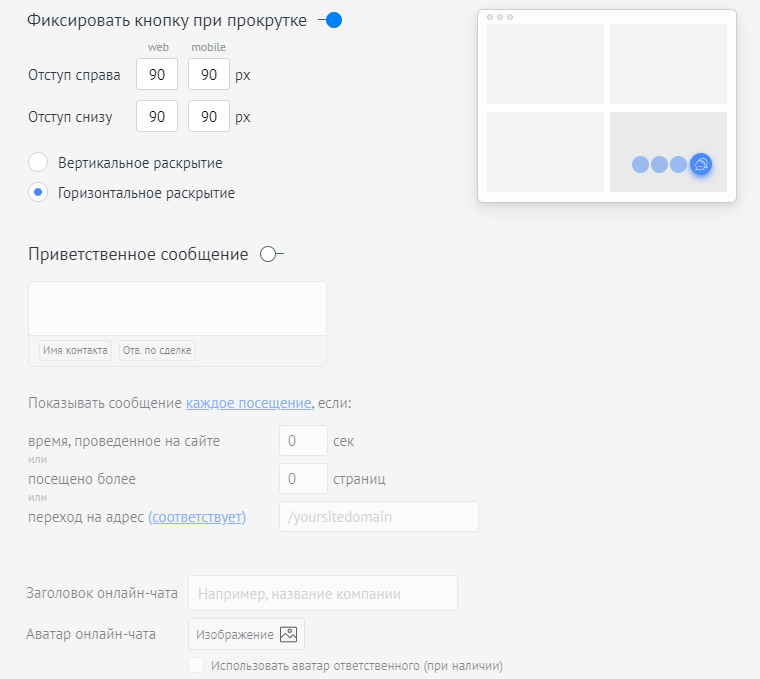Select Вертикальное раскрытие radio option
The height and width of the screenshot is (679, 760).
tap(38, 163)
